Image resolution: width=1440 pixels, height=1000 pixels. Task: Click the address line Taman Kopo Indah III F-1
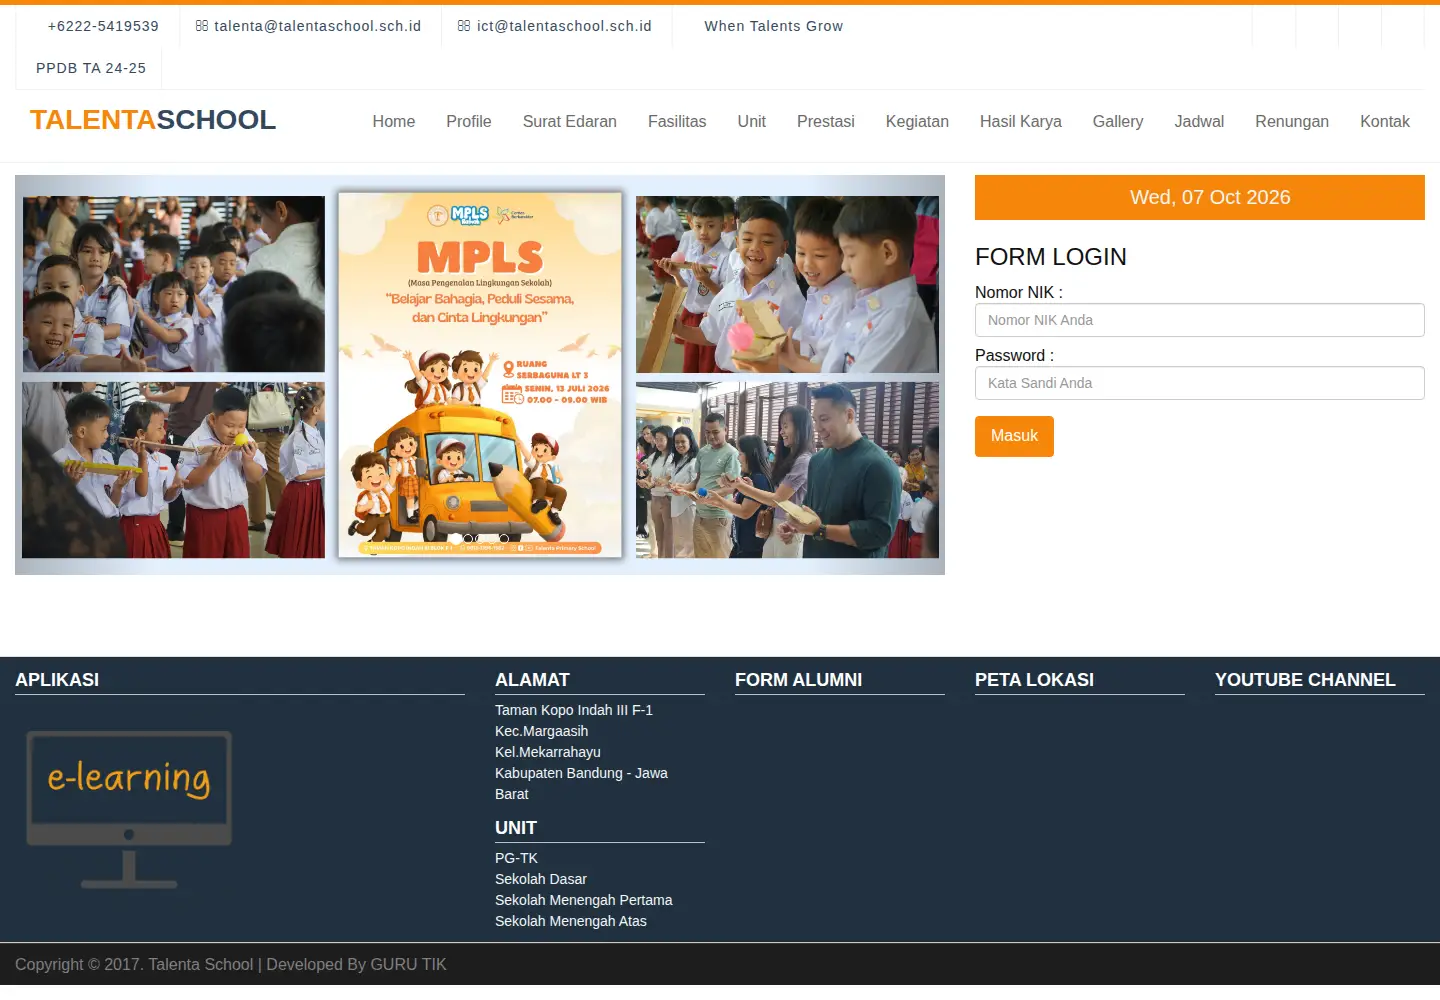[x=574, y=710]
